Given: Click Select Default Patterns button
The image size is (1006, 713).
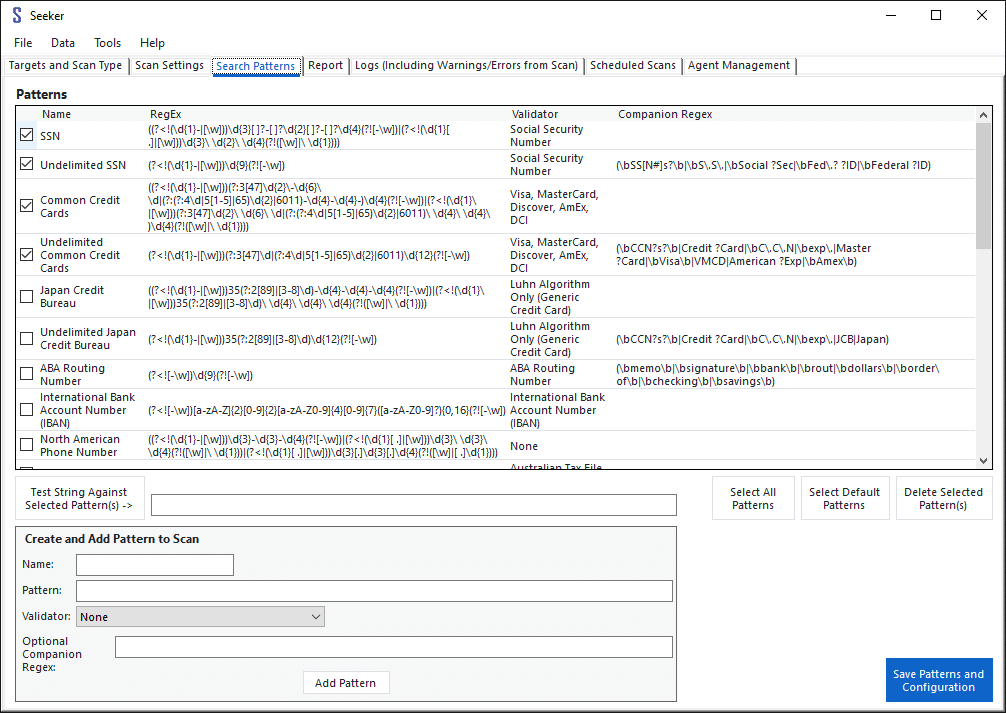Looking at the screenshot, I should (844, 498).
